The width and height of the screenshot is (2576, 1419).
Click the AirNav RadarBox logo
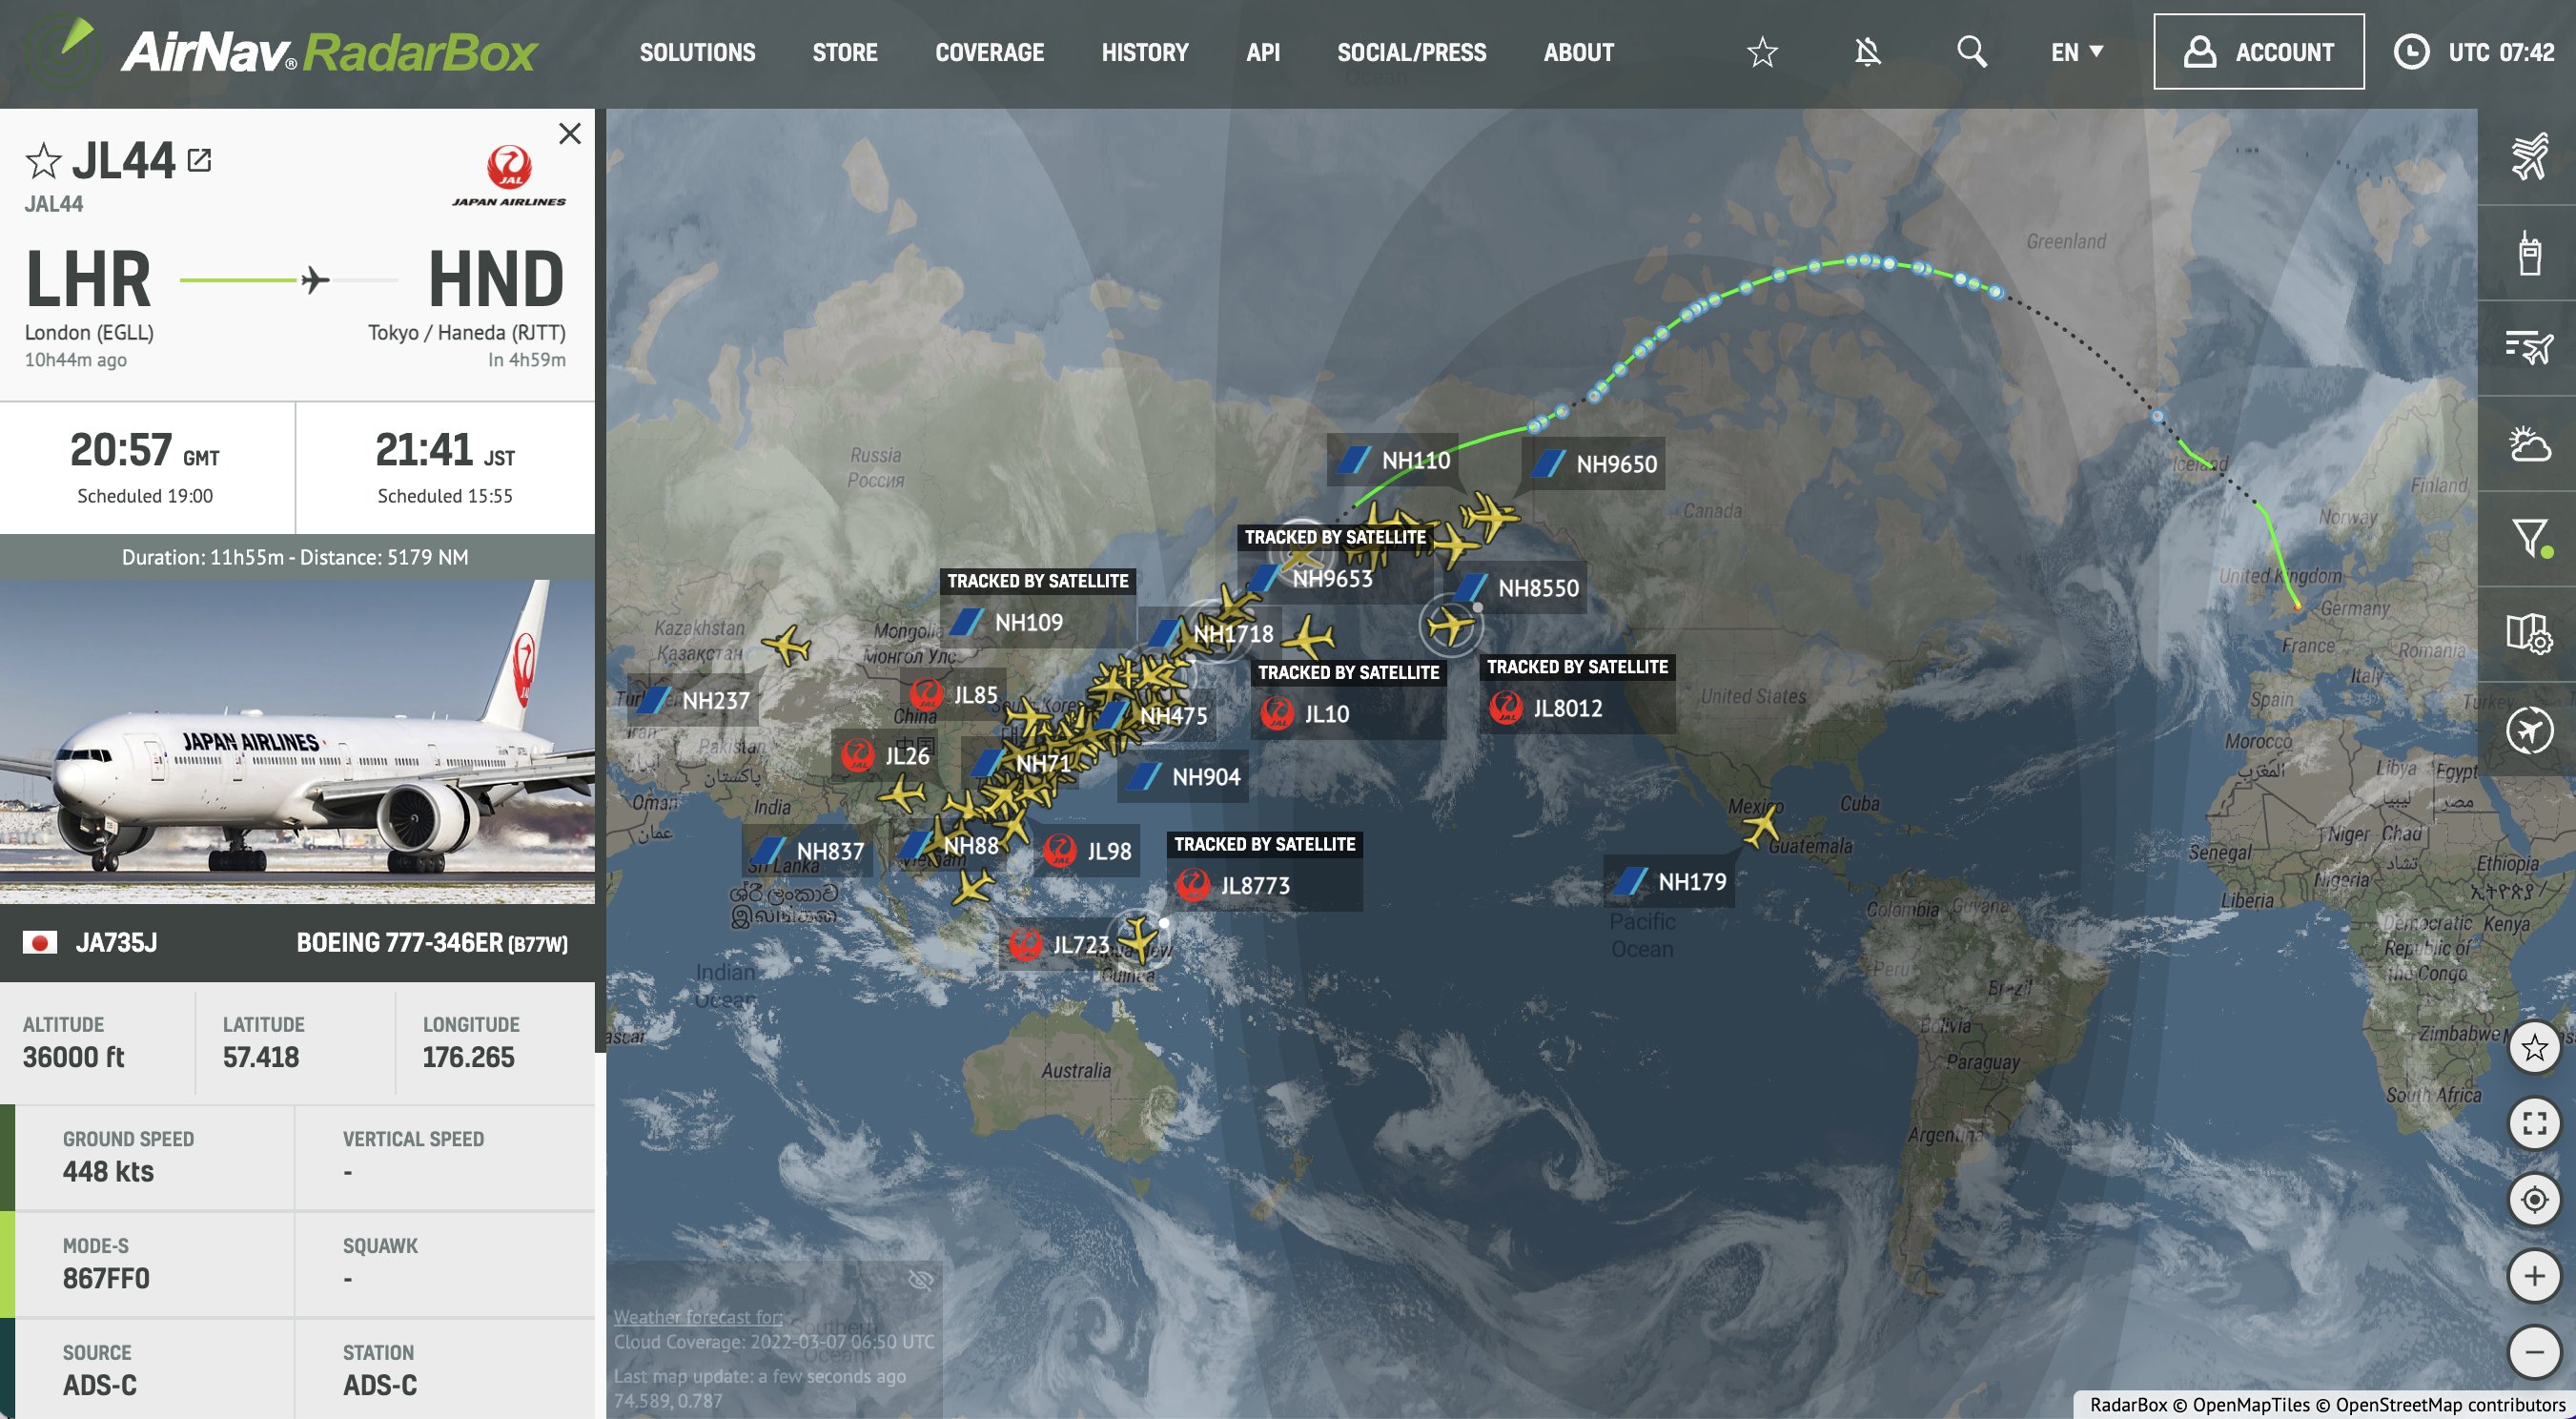pyautogui.click(x=280, y=52)
